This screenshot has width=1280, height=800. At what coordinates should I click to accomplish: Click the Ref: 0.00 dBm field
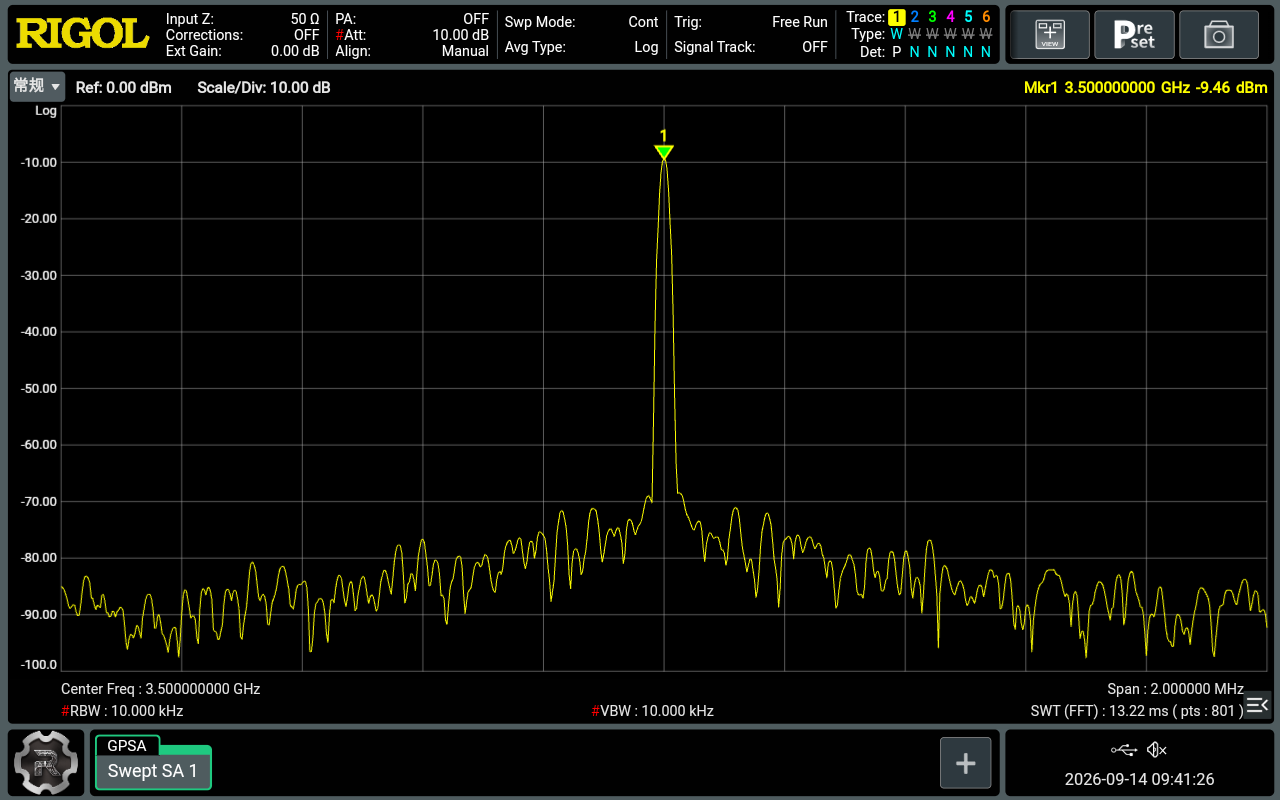click(x=124, y=88)
